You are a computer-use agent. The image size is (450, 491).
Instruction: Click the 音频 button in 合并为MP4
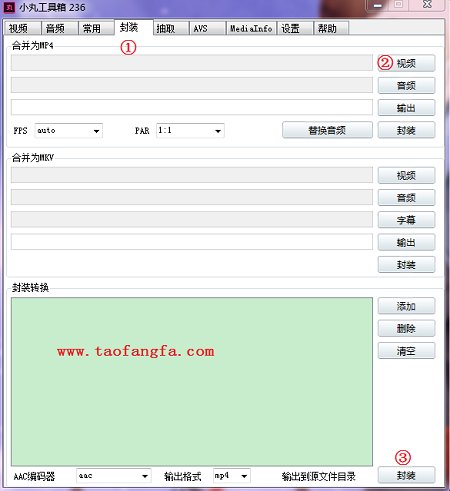pyautogui.click(x=406, y=86)
